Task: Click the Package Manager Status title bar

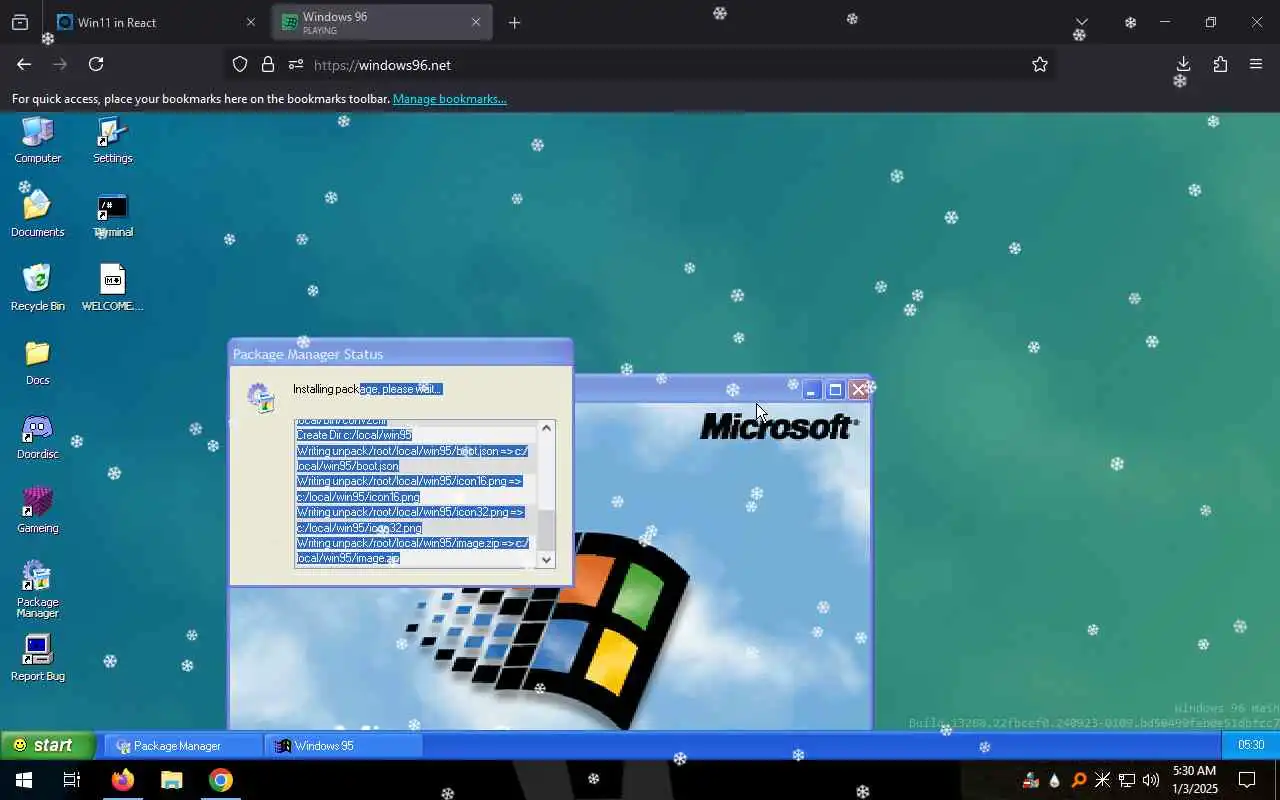Action: [x=400, y=354]
